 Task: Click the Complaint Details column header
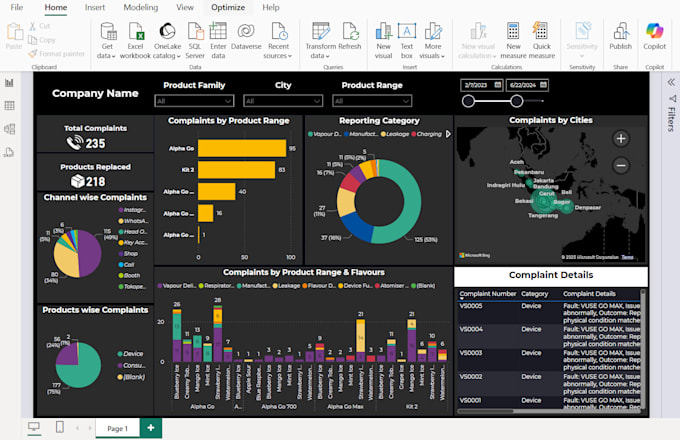589,294
